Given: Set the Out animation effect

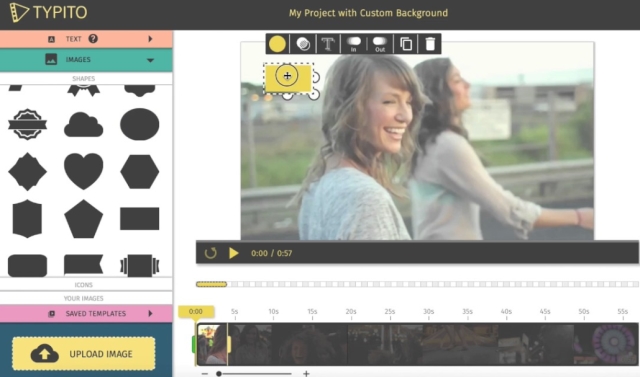Looking at the screenshot, I should click(x=380, y=44).
